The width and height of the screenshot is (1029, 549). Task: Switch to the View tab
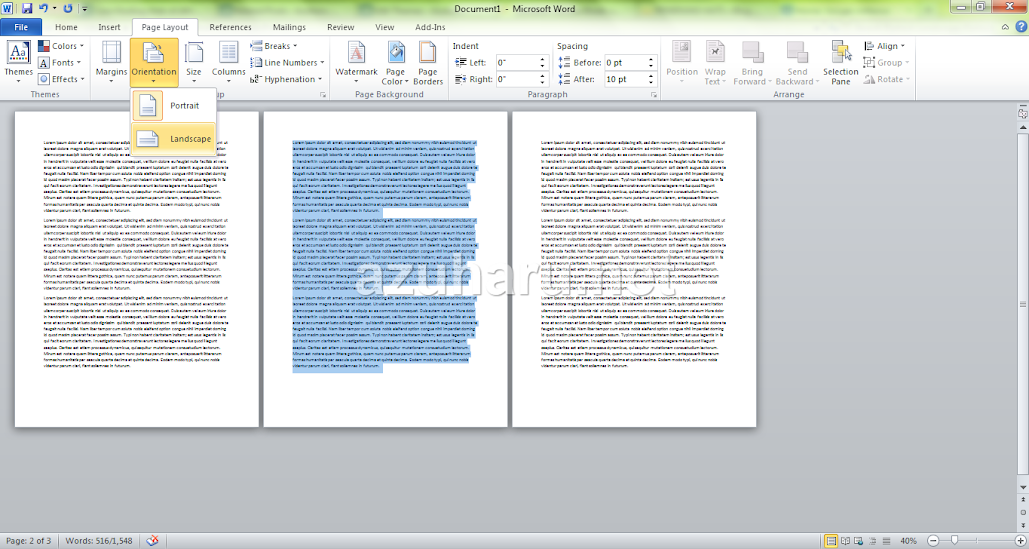click(x=385, y=27)
